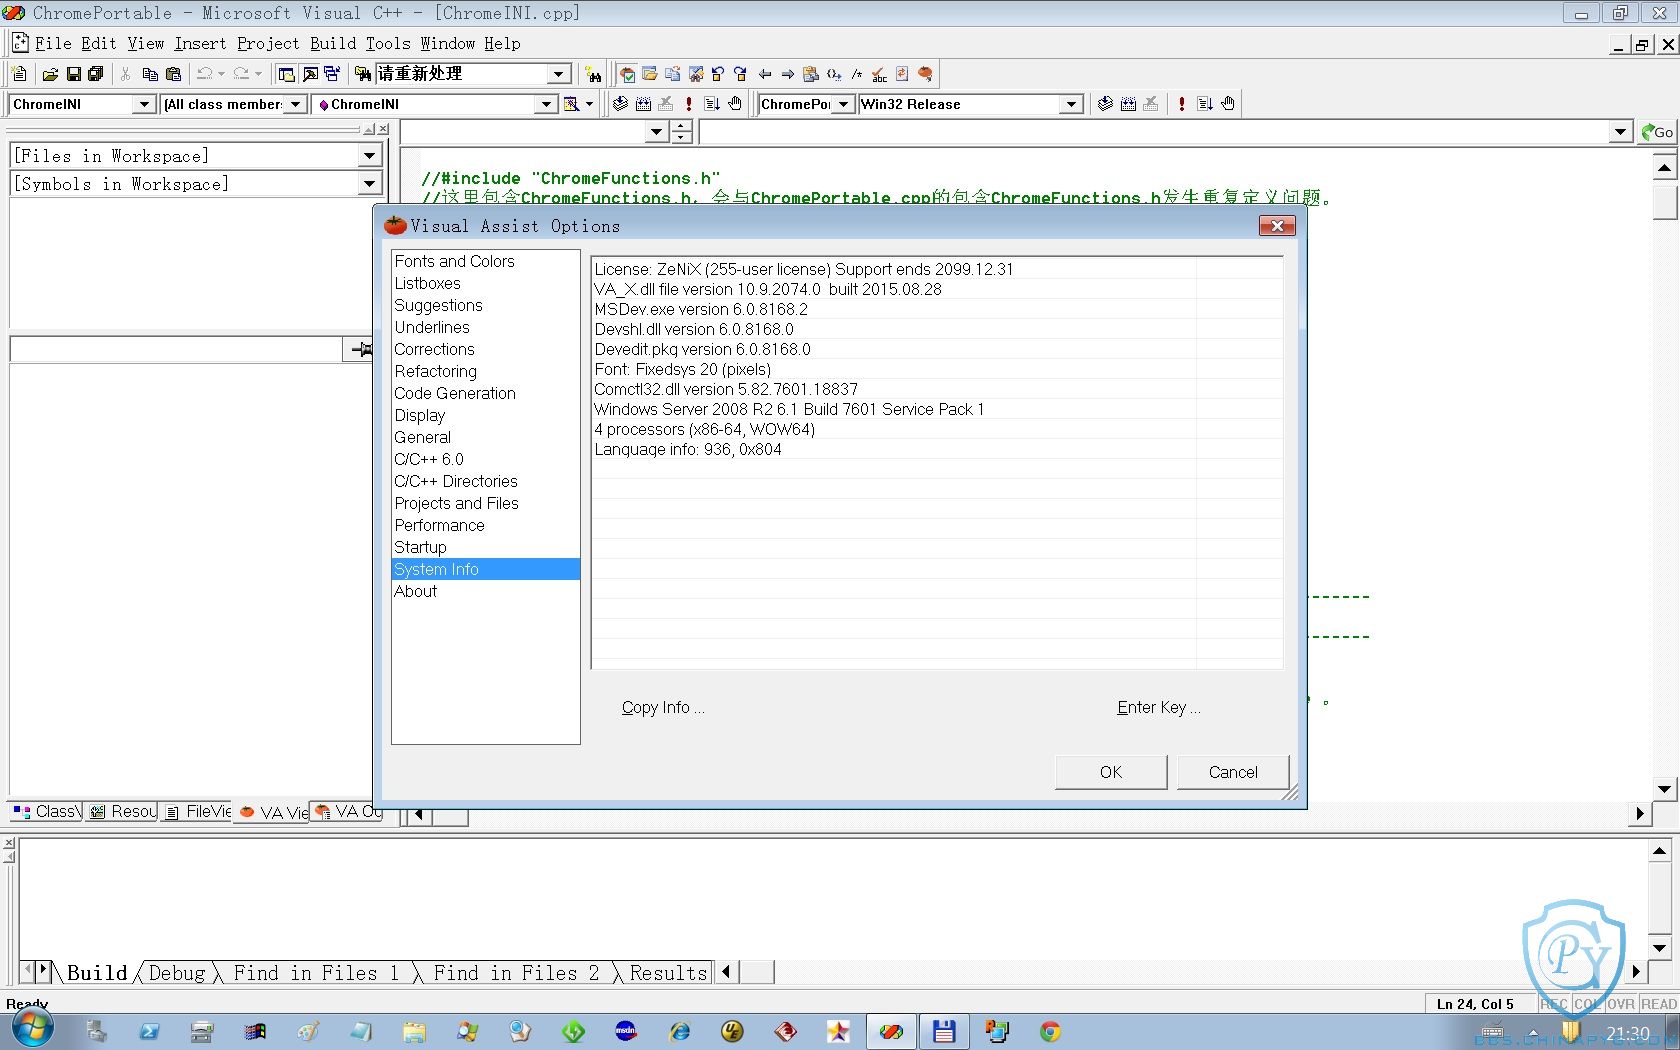Click the Compile icon in left build minibar
This screenshot has width=1680, height=1050.
coord(620,103)
